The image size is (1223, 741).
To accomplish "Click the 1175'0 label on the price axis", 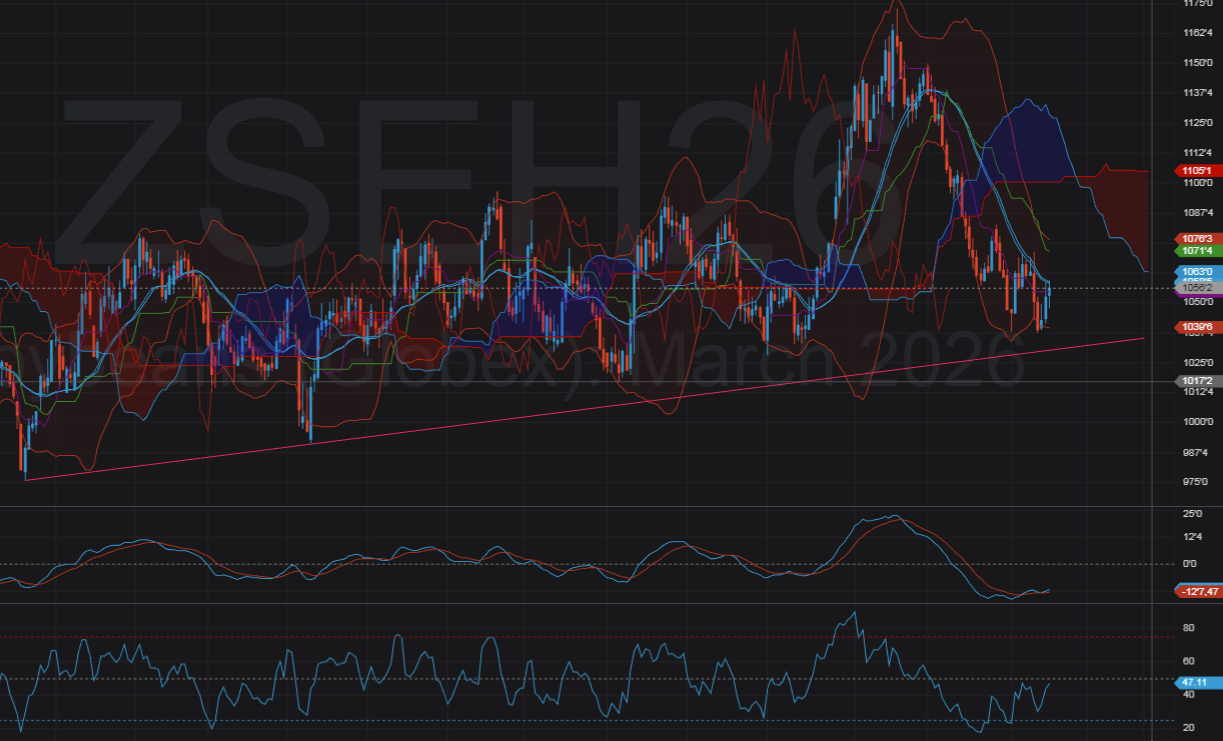I will click(x=1197, y=5).
